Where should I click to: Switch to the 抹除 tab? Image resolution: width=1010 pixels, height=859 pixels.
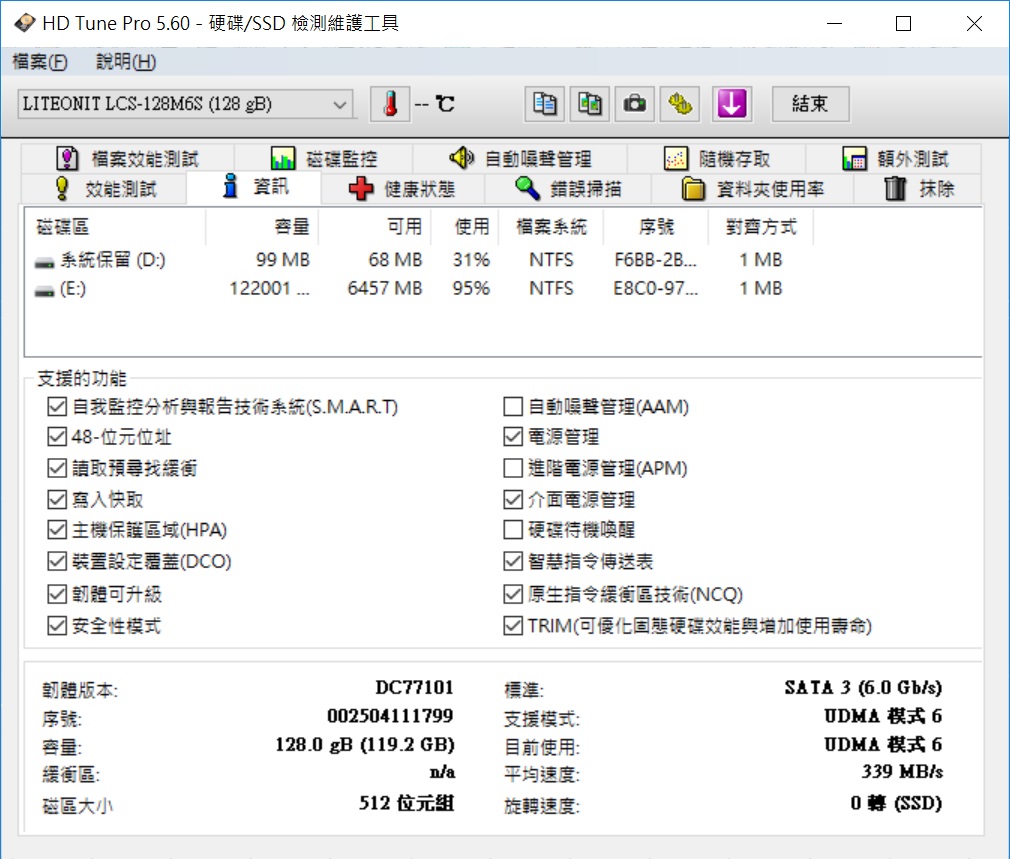pos(918,189)
